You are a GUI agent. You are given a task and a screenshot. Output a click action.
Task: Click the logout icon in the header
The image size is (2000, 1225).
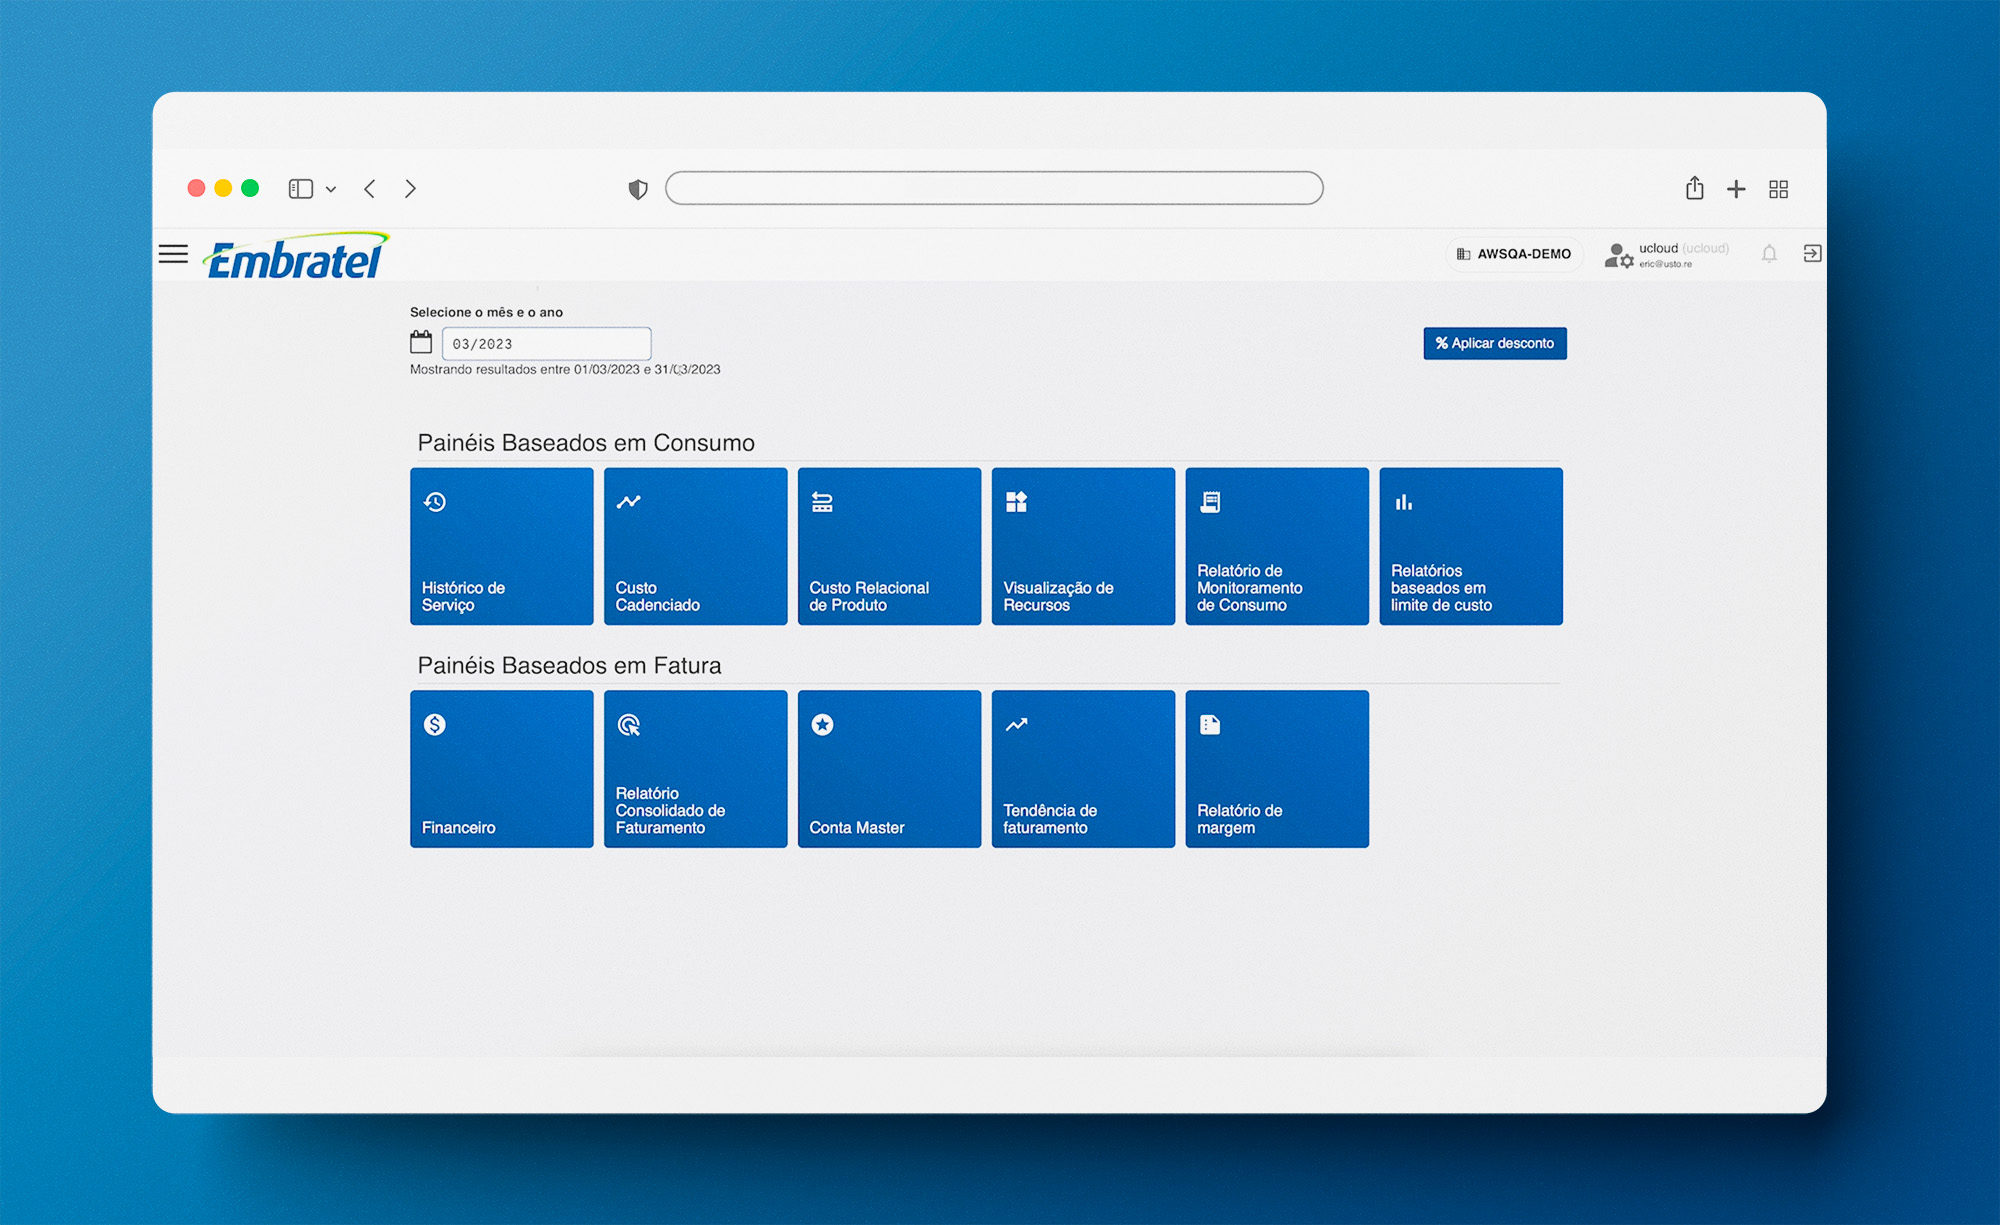(1812, 254)
